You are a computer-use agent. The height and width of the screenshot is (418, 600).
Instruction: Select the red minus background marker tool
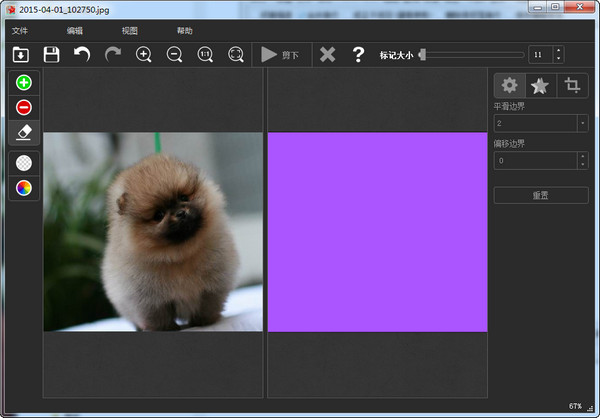click(x=24, y=108)
